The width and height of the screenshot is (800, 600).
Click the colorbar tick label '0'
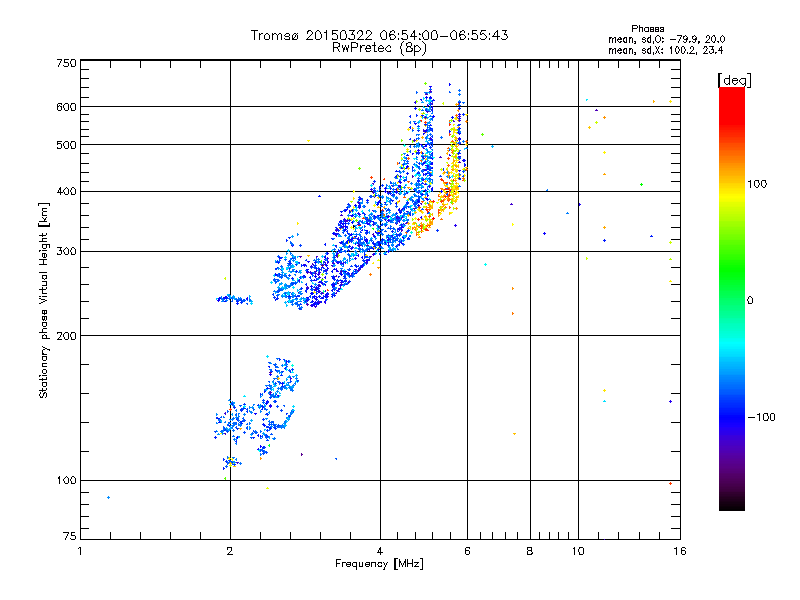click(x=750, y=301)
